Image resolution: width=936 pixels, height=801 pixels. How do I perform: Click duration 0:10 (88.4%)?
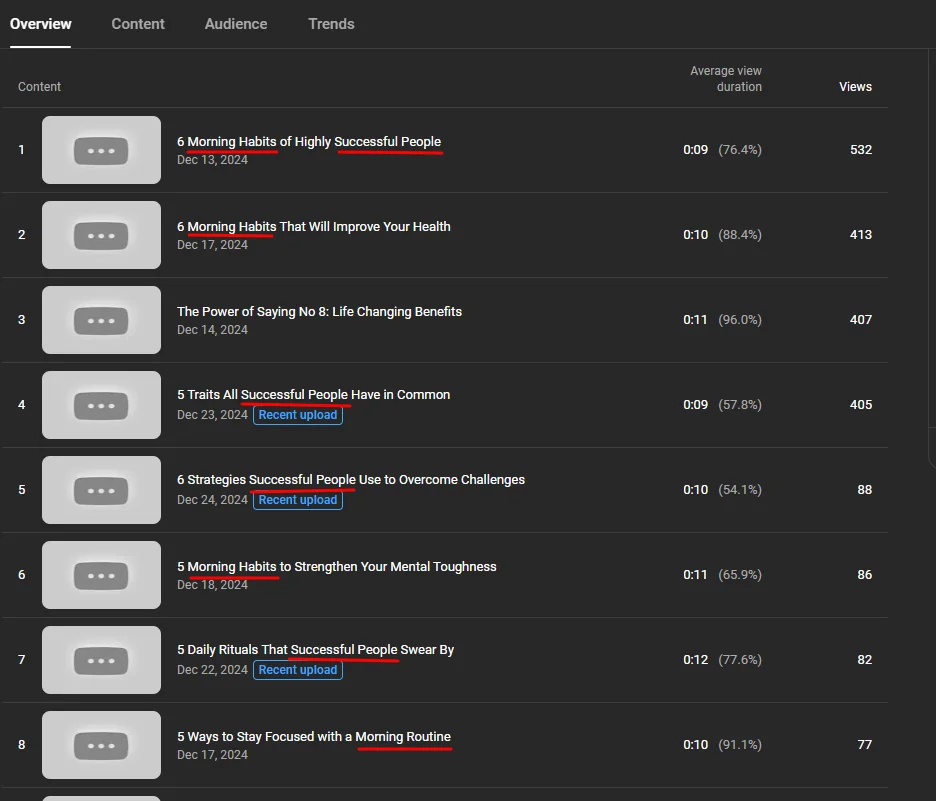pos(722,235)
